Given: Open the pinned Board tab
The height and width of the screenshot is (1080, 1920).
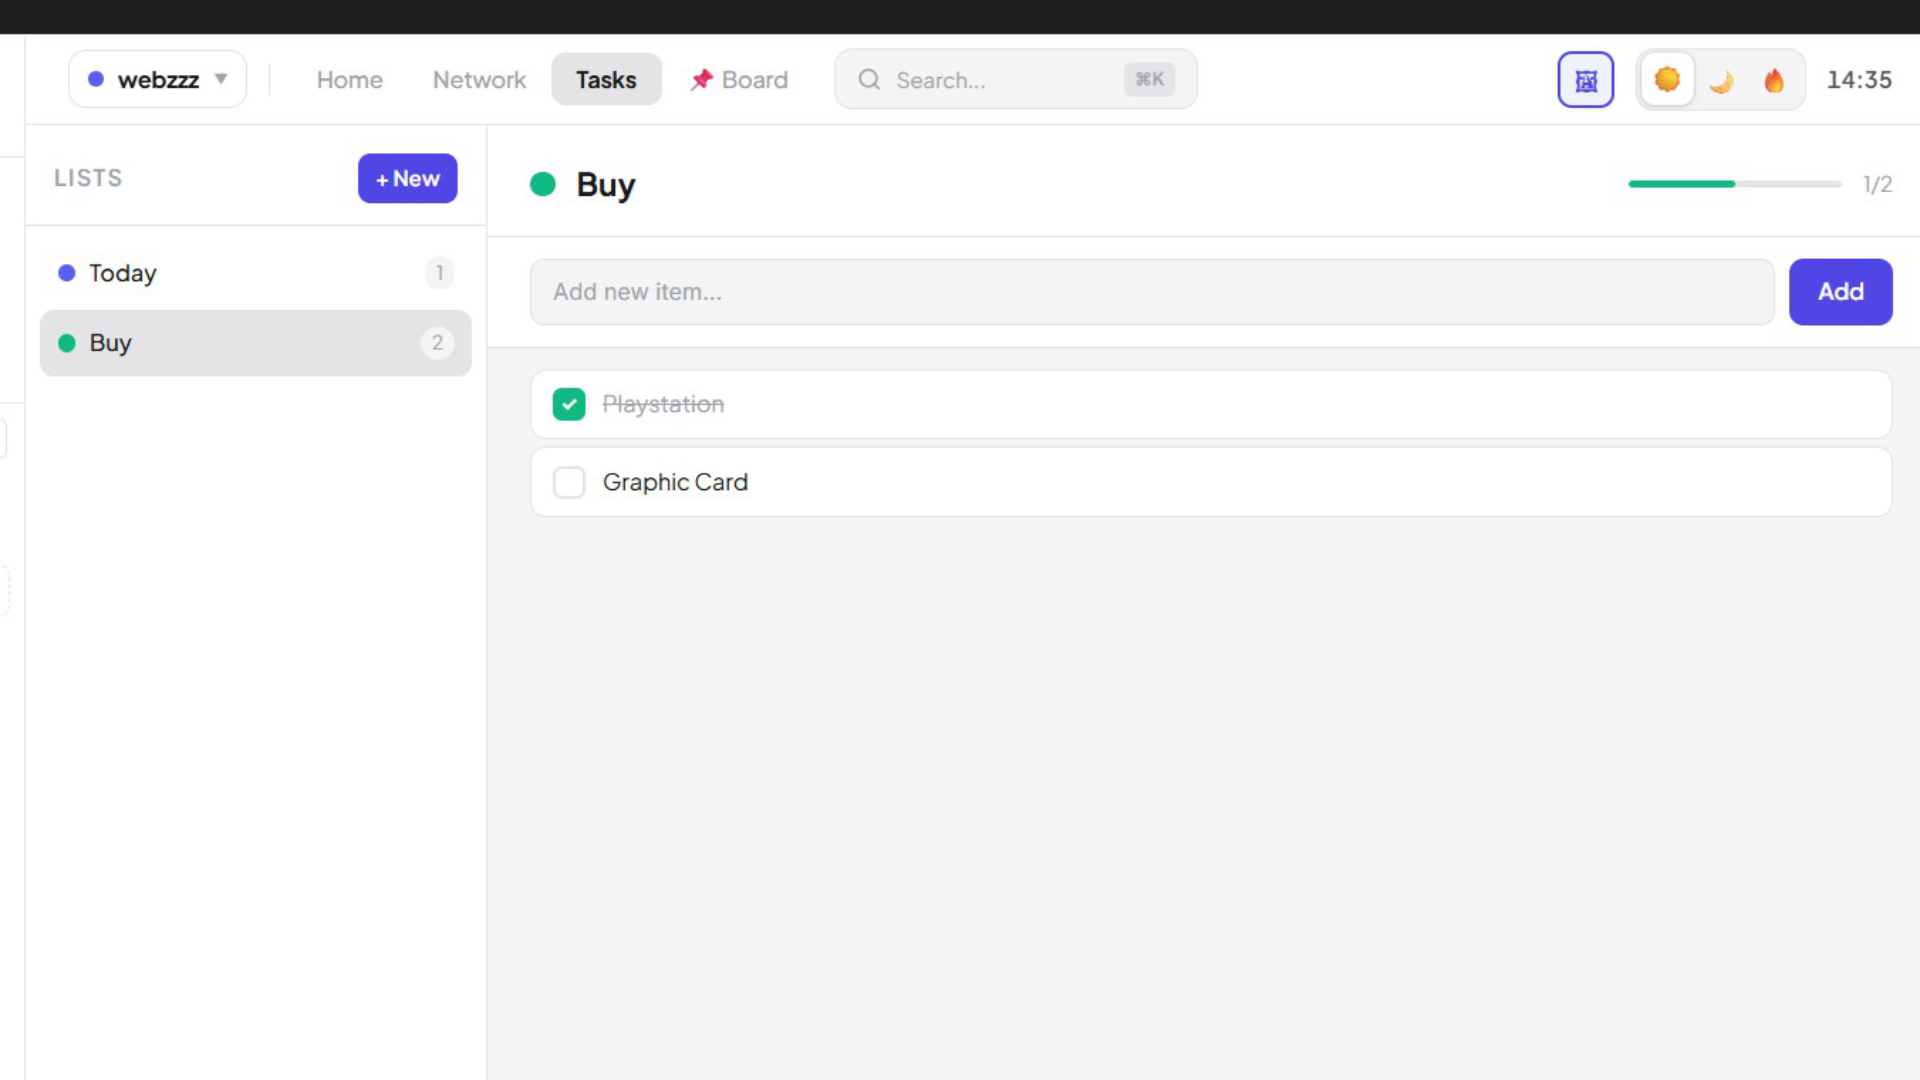Looking at the screenshot, I should [740, 79].
